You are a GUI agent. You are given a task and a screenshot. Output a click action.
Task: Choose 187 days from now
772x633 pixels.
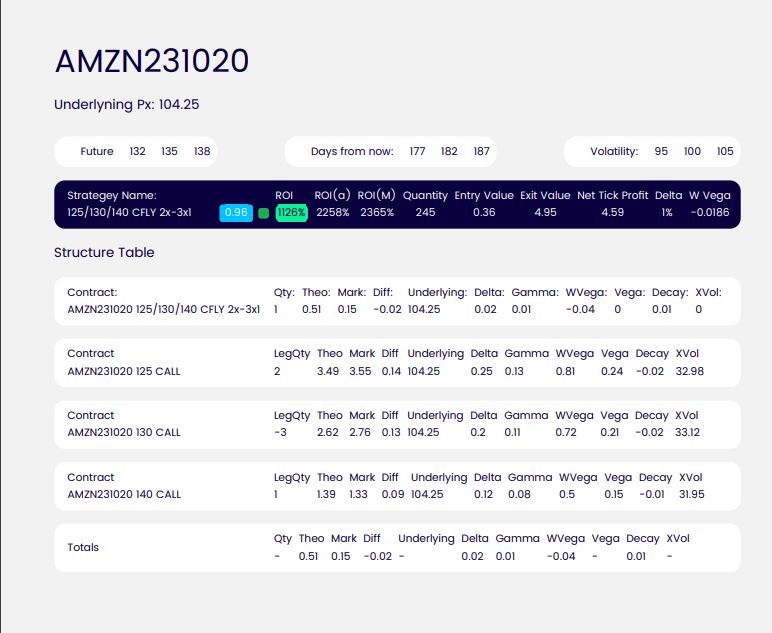pyautogui.click(x=481, y=152)
